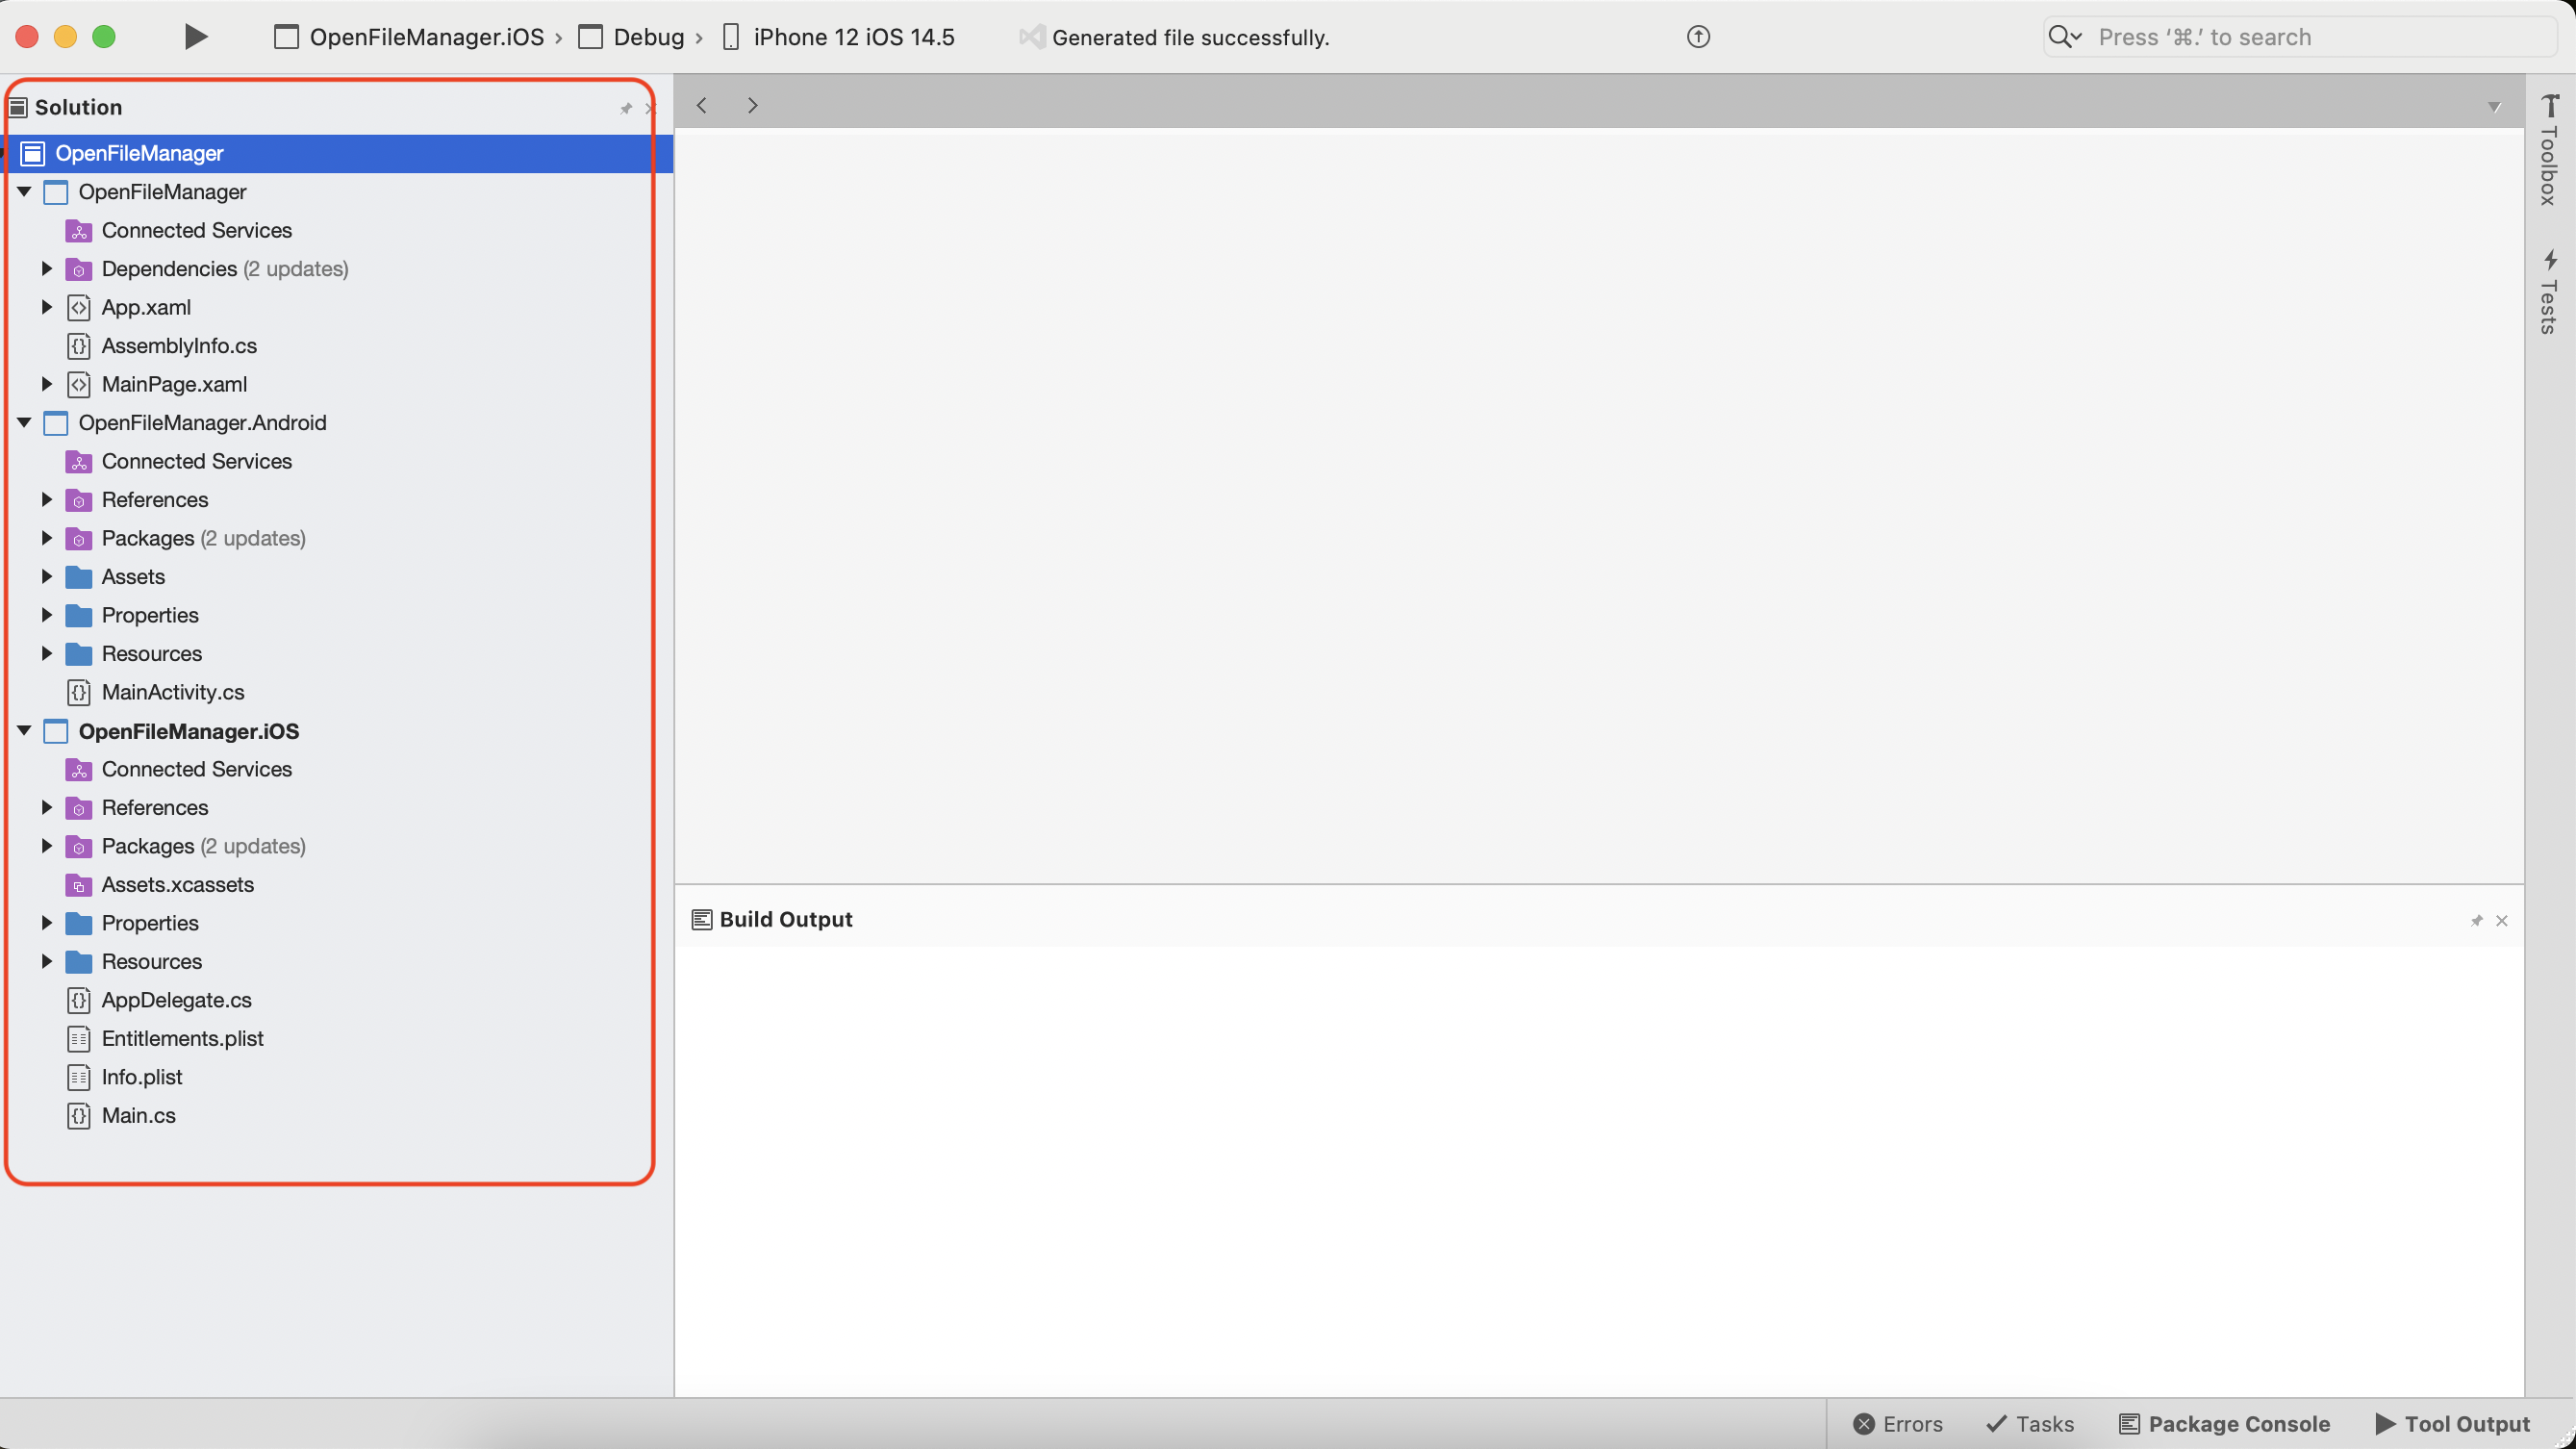Click the Info.plist file icon
Image resolution: width=2576 pixels, height=1449 pixels.
click(x=79, y=1077)
